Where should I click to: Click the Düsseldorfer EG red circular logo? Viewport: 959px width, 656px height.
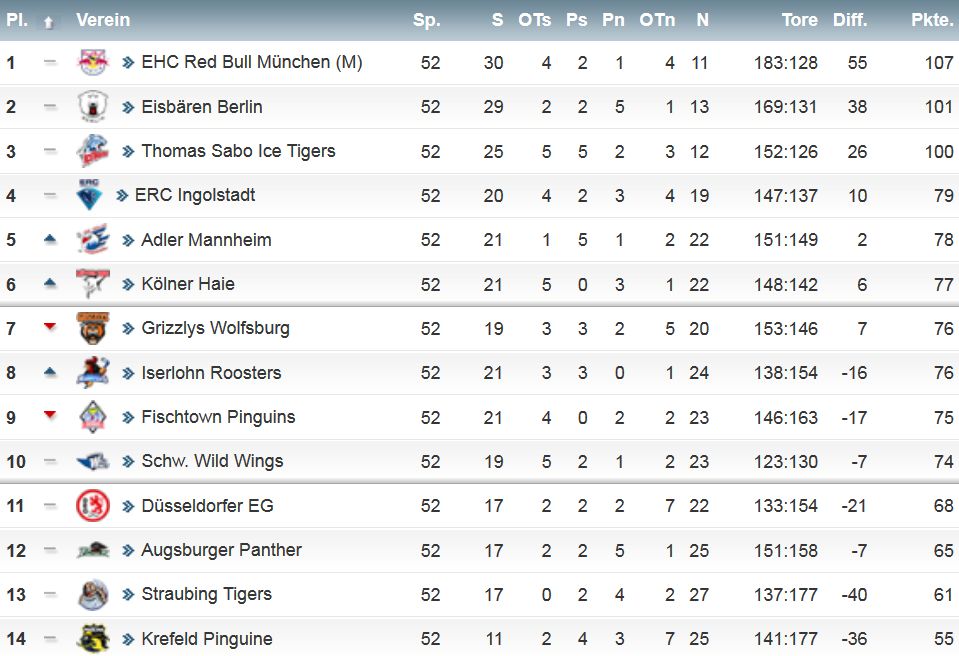click(x=91, y=505)
